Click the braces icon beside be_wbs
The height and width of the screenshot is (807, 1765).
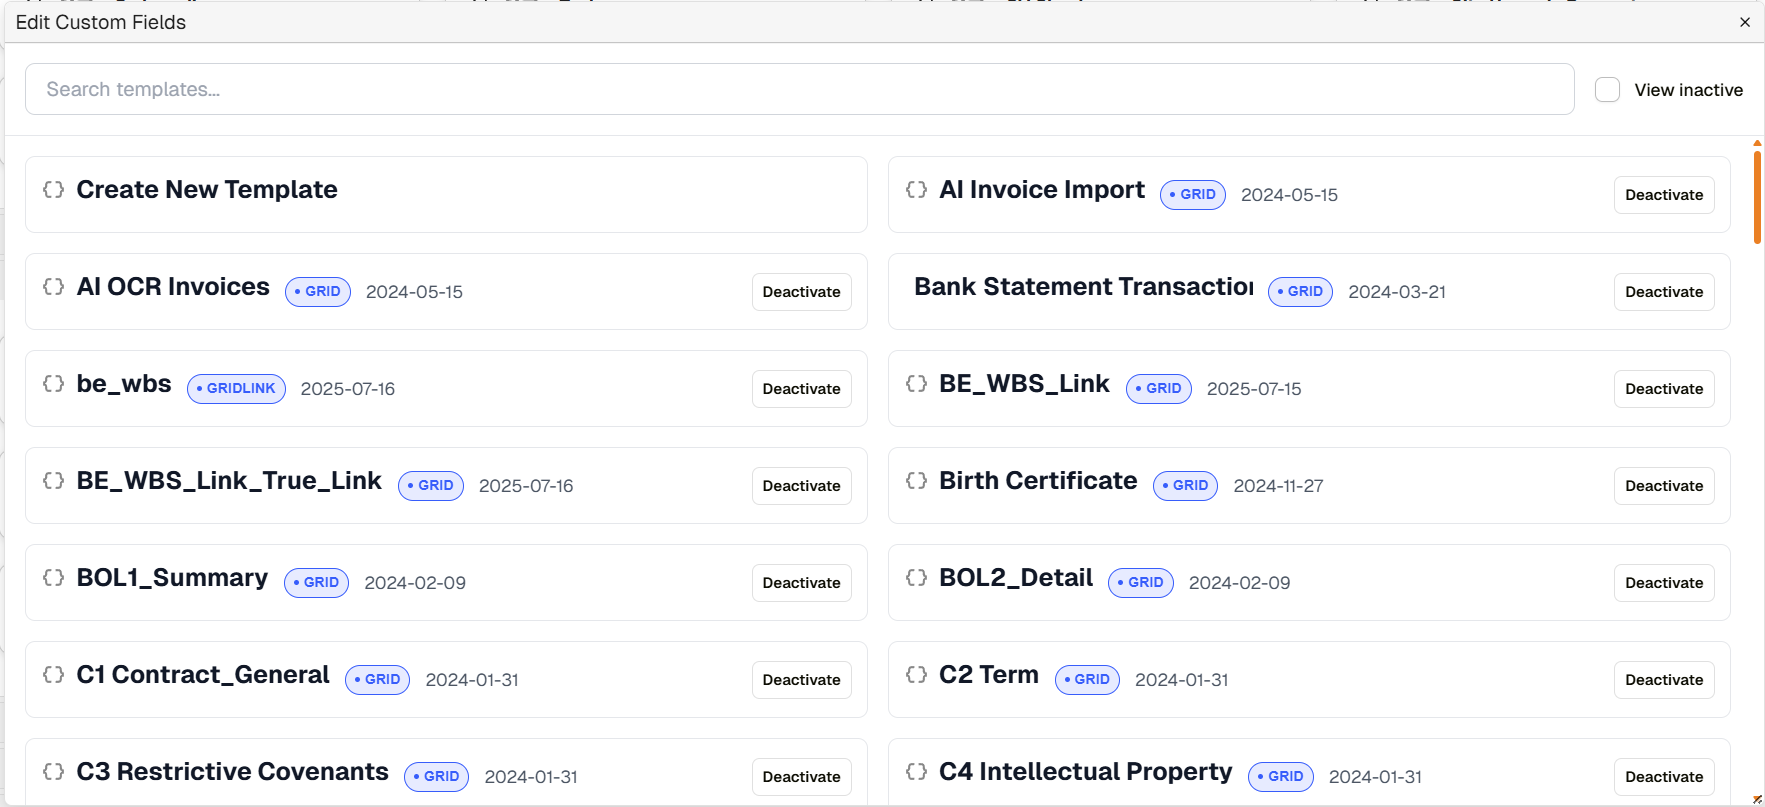pyautogui.click(x=54, y=384)
